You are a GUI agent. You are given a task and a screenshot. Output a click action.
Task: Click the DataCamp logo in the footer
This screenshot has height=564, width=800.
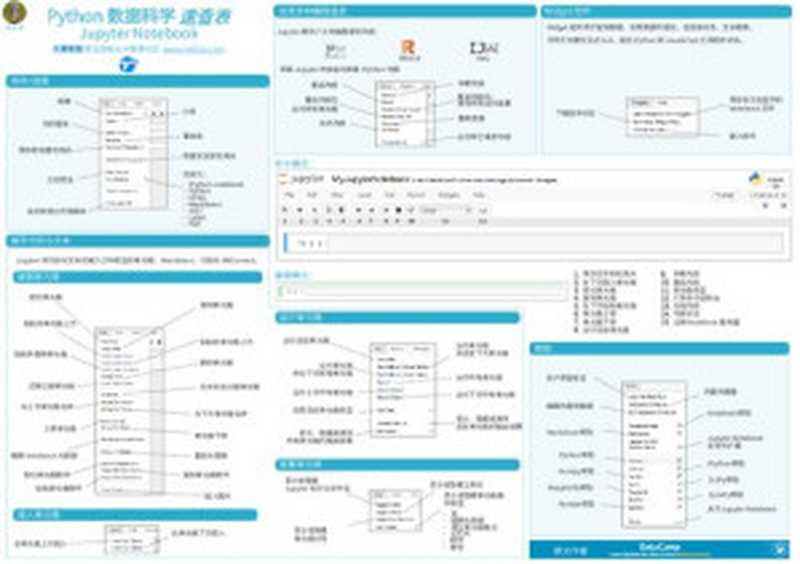pos(659,548)
